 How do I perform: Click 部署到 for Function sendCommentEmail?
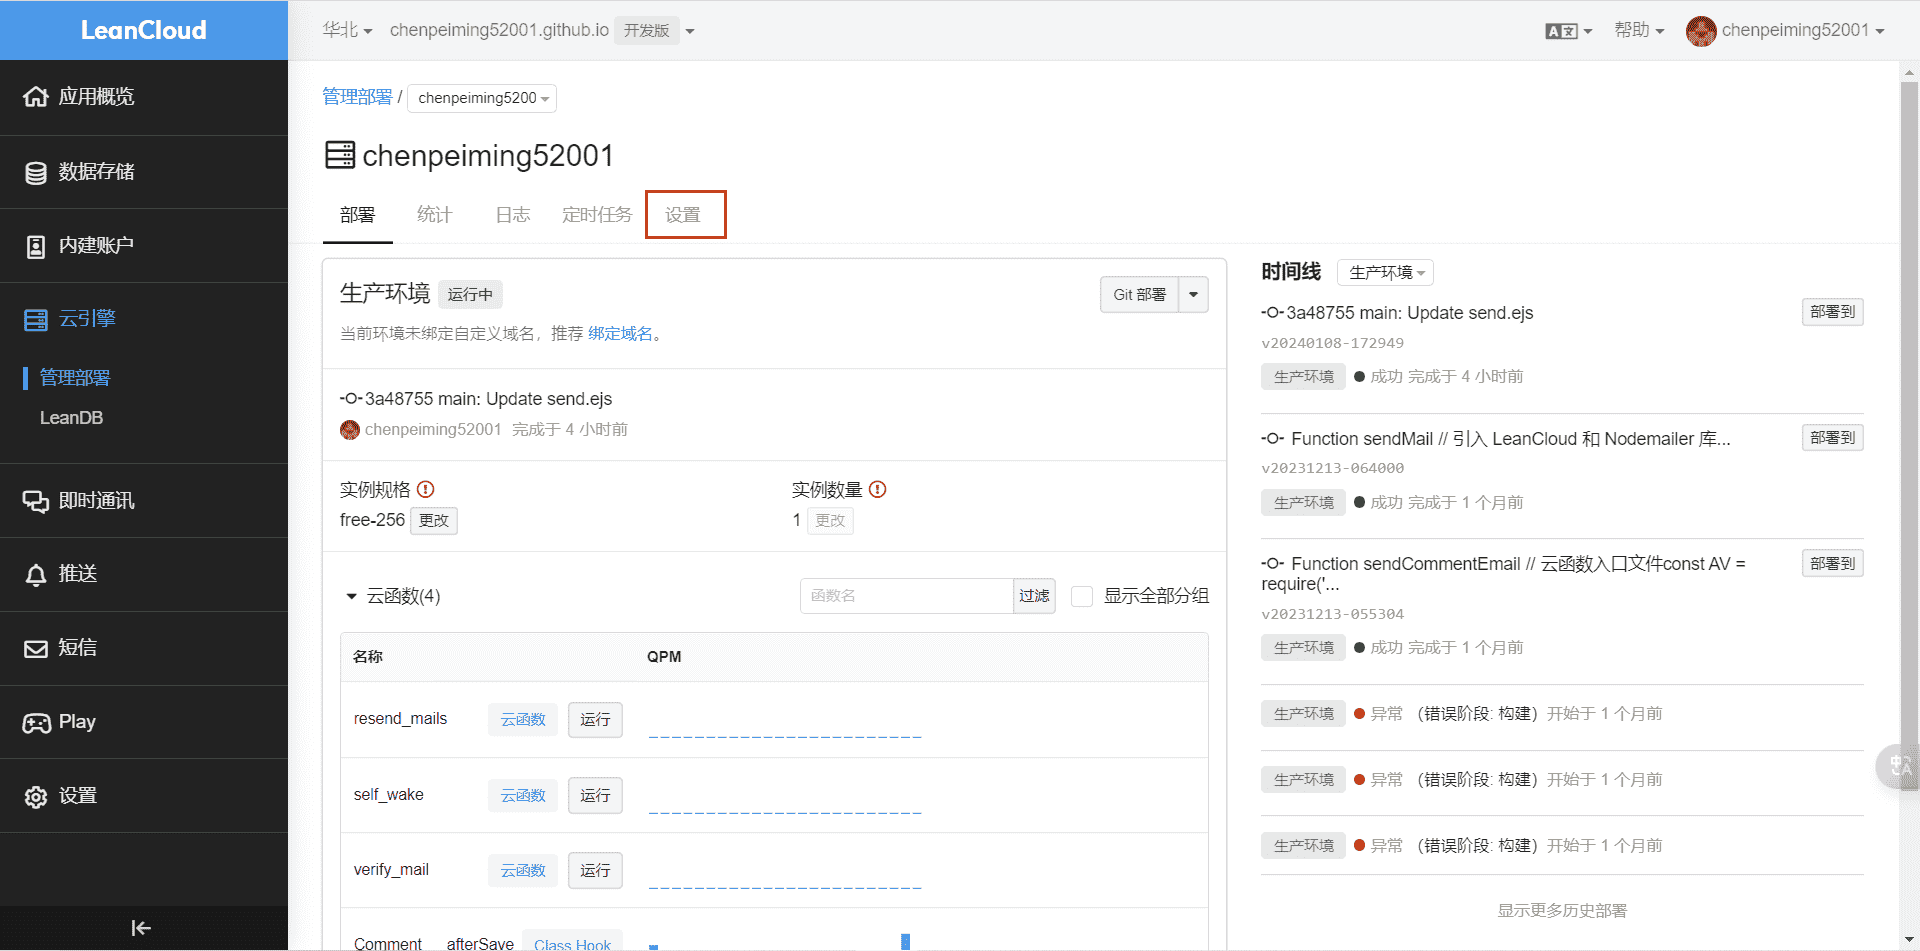click(x=1832, y=564)
